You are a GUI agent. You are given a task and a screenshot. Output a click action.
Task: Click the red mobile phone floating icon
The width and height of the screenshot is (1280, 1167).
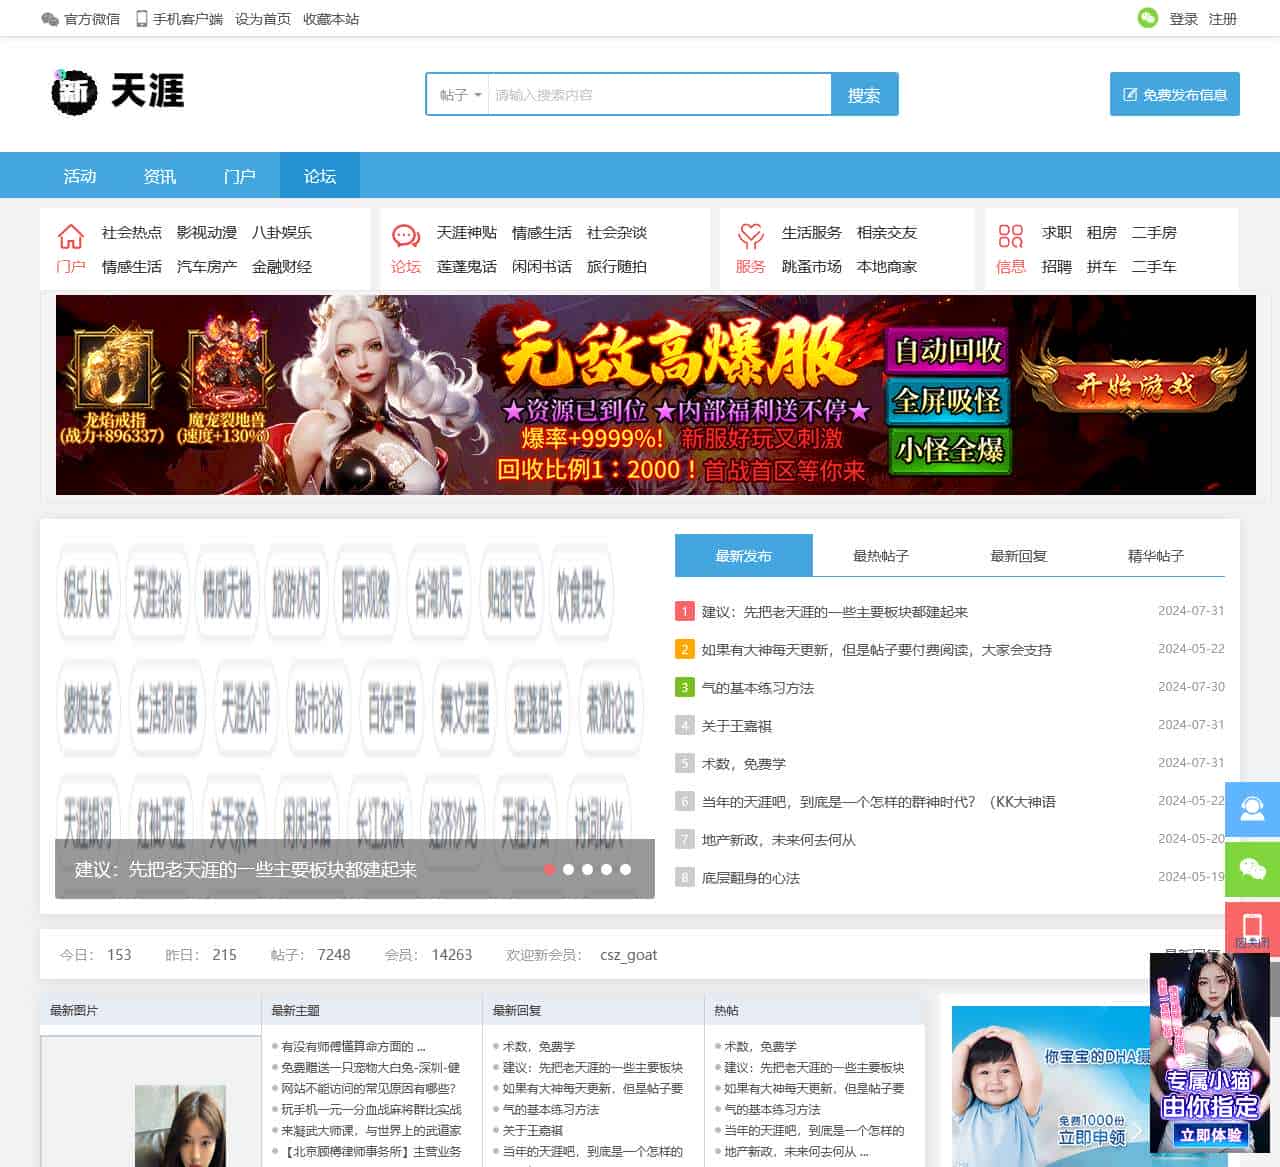click(1252, 925)
